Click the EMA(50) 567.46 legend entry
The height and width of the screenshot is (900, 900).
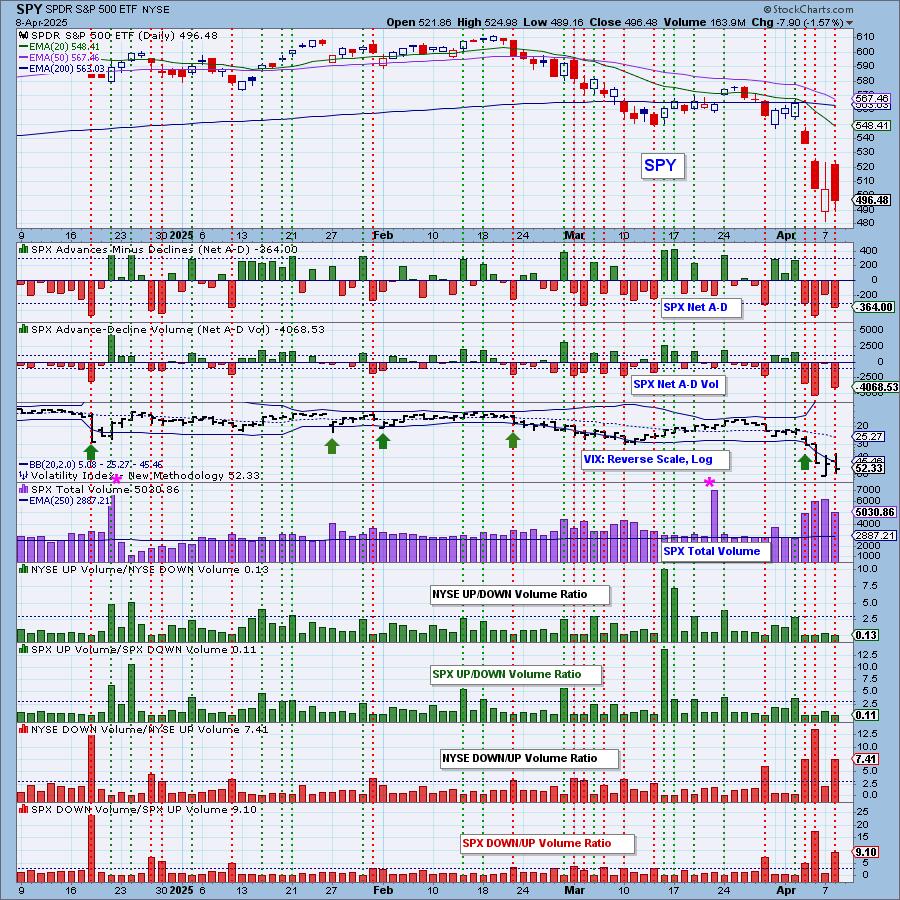[59, 58]
